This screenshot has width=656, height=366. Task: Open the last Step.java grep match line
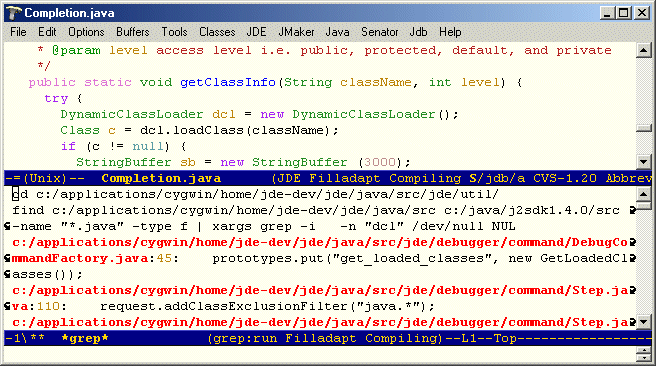tap(320, 322)
